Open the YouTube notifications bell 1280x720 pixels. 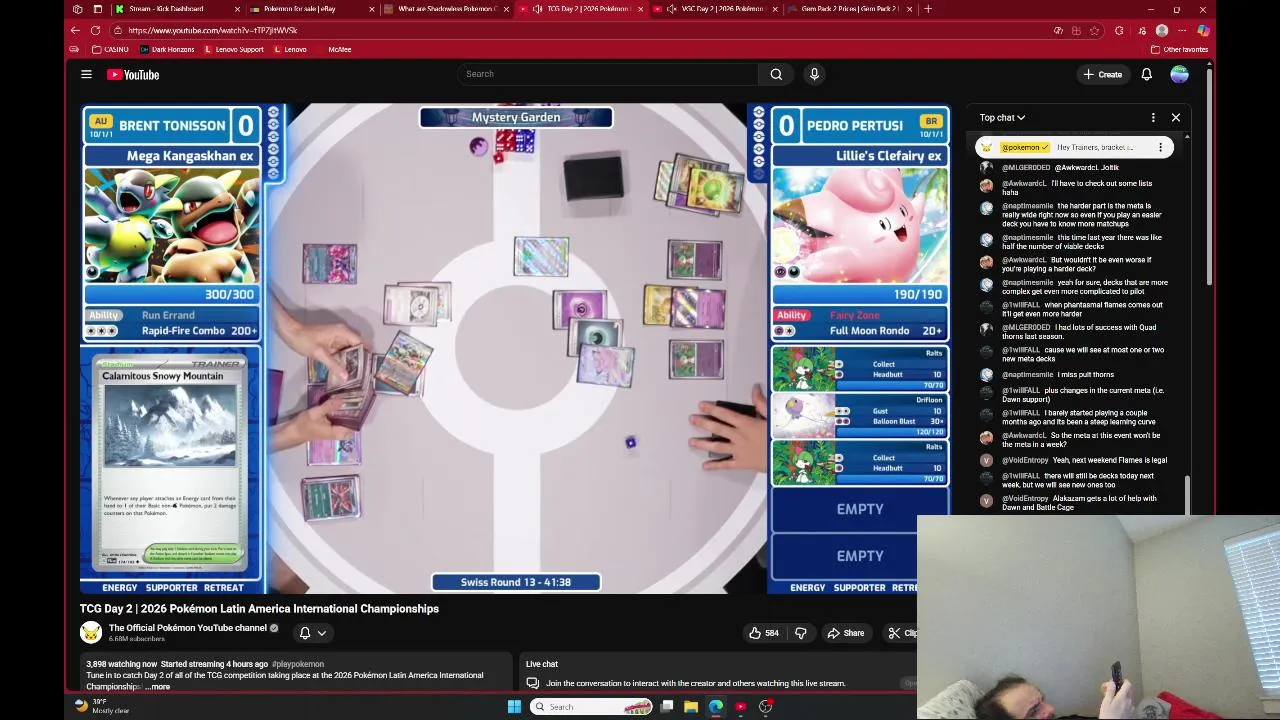(x=1147, y=74)
